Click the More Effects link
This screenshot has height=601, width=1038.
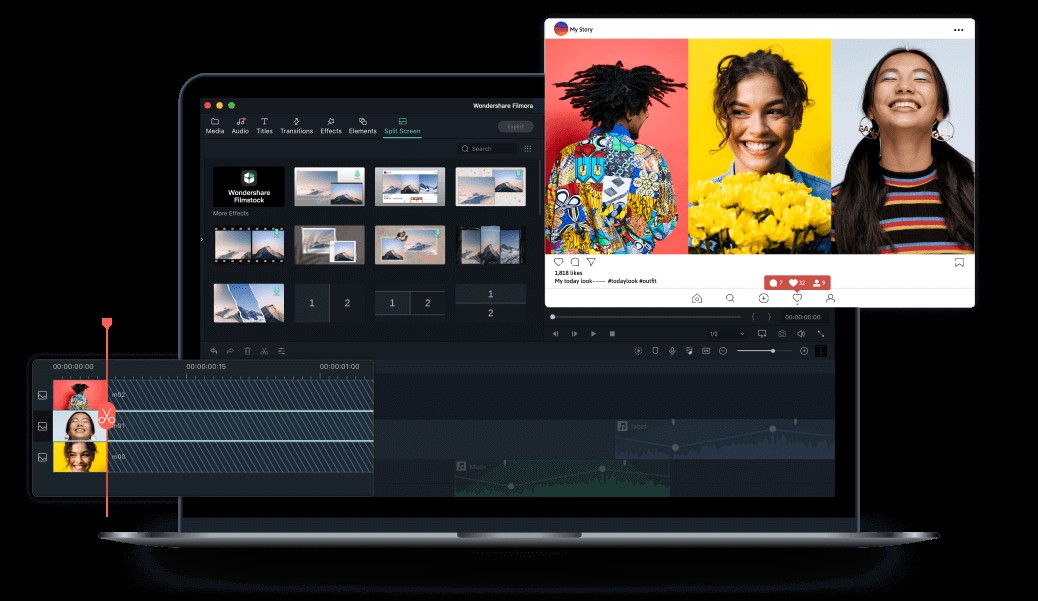(230, 212)
